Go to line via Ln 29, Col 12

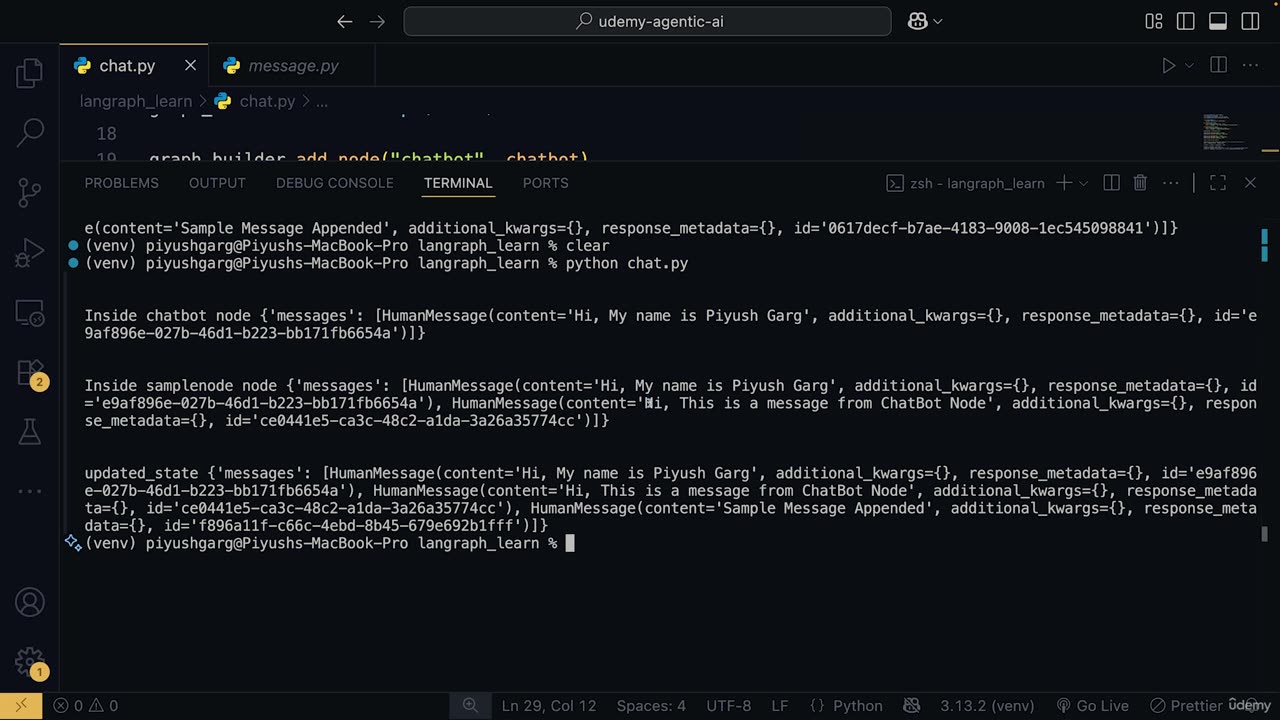[x=549, y=705]
